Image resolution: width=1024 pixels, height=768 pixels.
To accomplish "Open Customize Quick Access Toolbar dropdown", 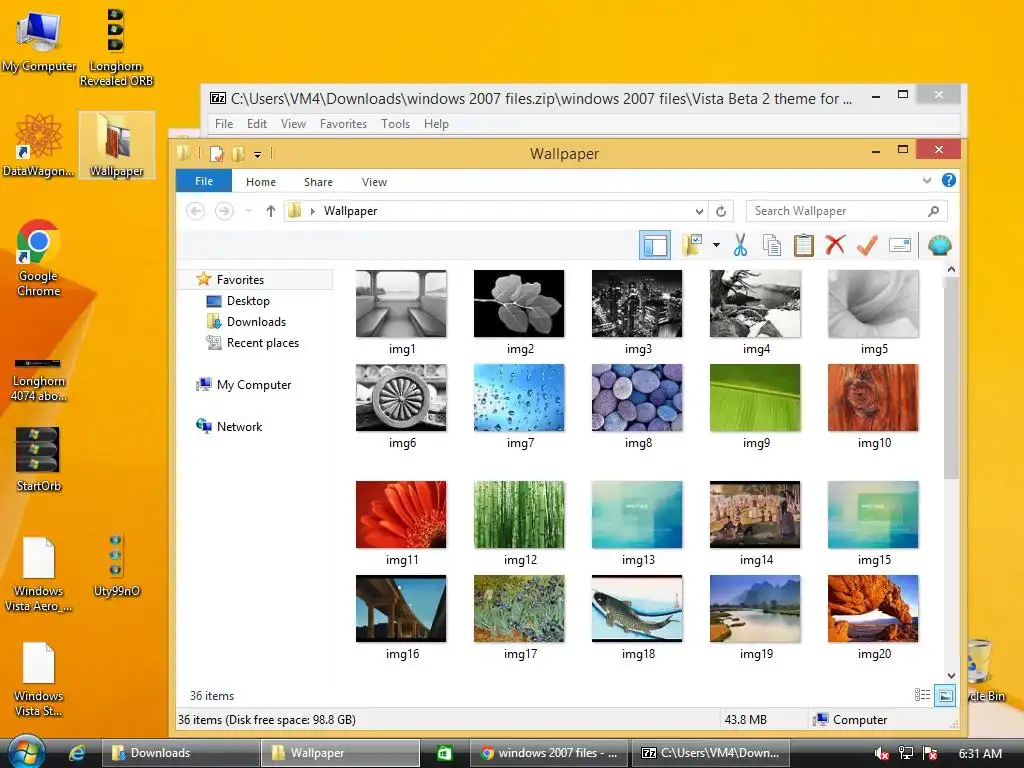I will coord(258,155).
